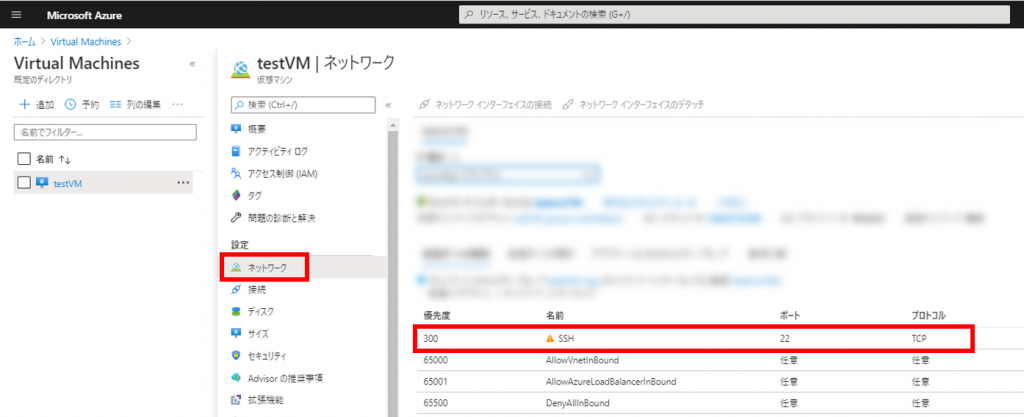Open 列の編集 column editor
Screen dimensions: 1024x417
click(135, 104)
